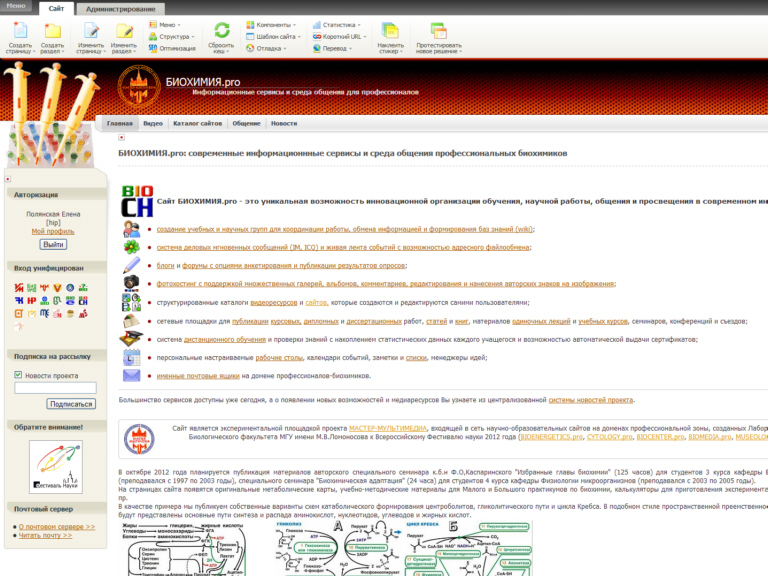Click the Подписаться button
Image resolution: width=768 pixels, height=576 pixels.
(71, 404)
